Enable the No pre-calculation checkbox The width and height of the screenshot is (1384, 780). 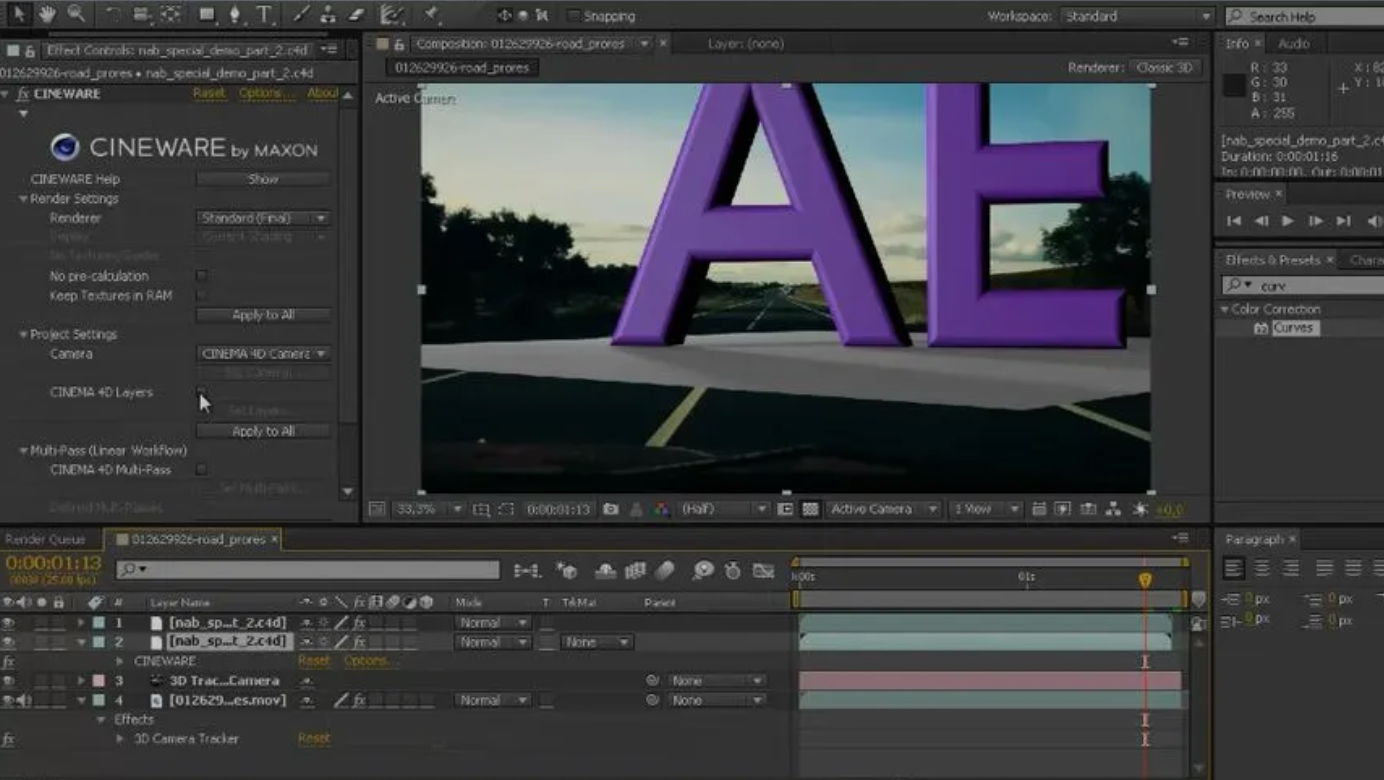coord(202,275)
